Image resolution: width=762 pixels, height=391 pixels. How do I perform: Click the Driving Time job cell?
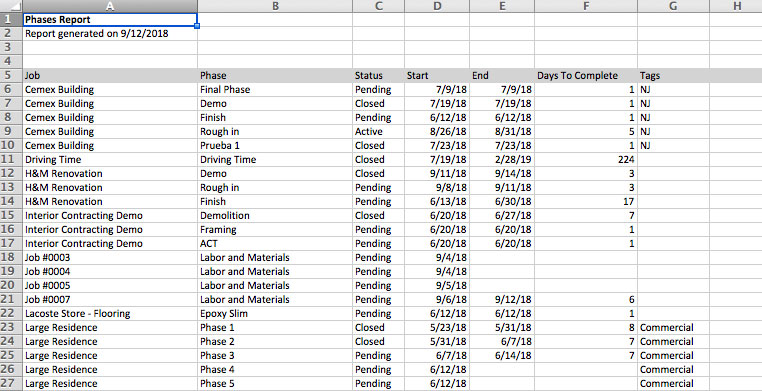tap(110, 159)
